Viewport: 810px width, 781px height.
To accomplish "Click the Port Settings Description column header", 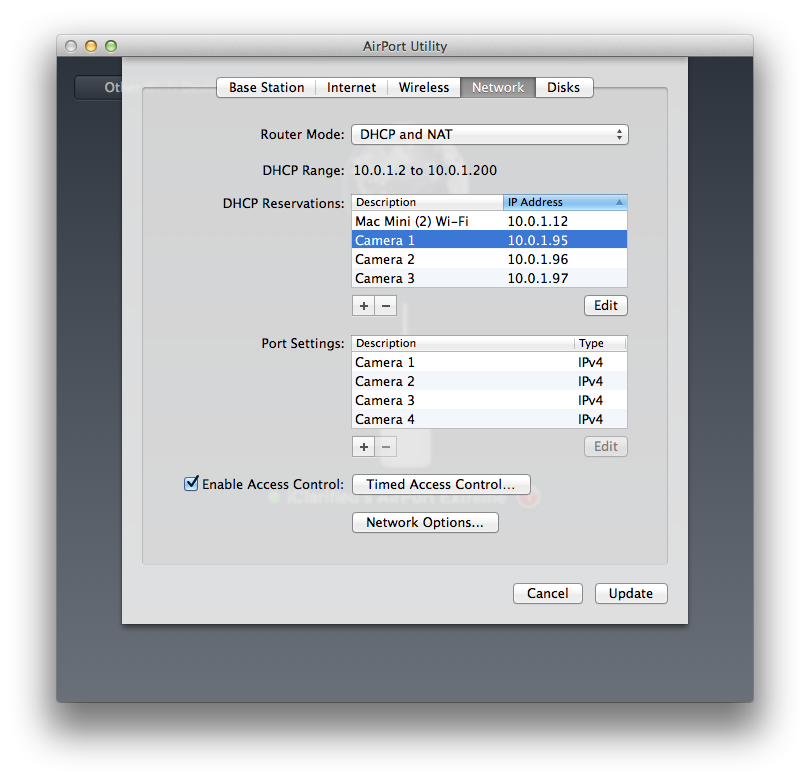I will [x=463, y=343].
